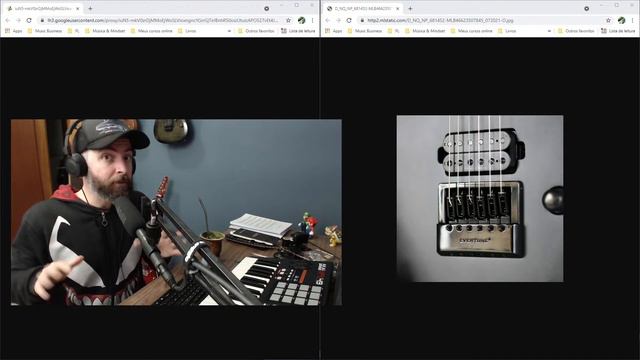Select the D_NQ_NP image tab in right window
The height and width of the screenshot is (360, 640).
(363, 8)
